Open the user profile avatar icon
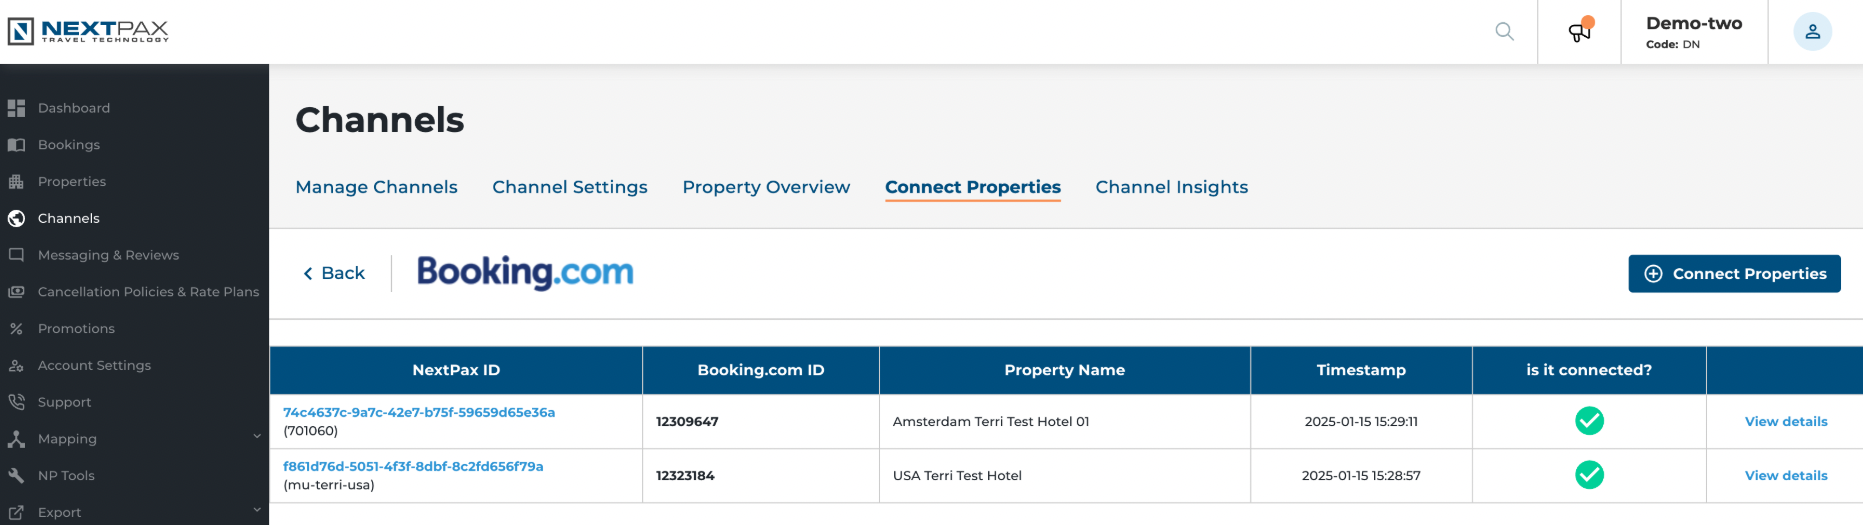Viewport: 1863px width, 525px height. (1812, 32)
